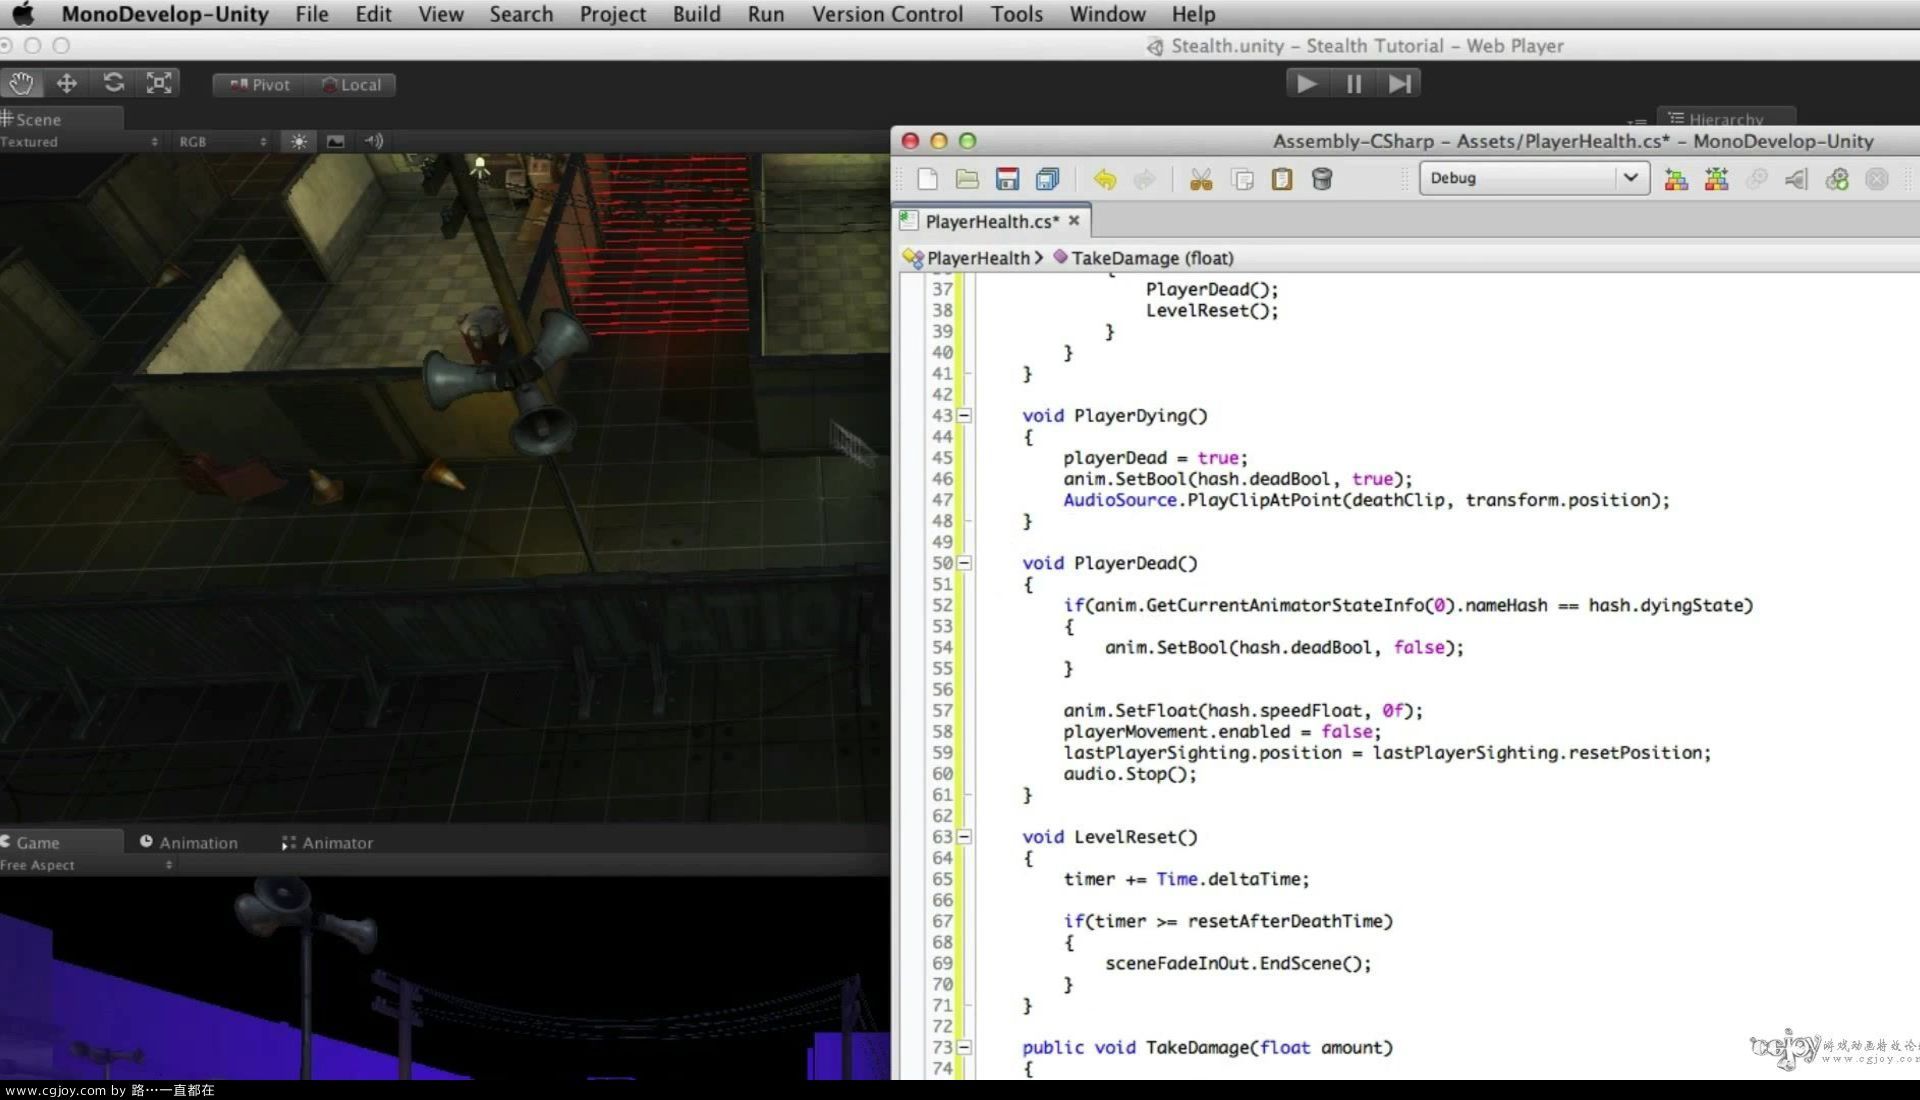This screenshot has height=1100, width=1920.
Task: Open the Search menu
Action: [x=521, y=14]
